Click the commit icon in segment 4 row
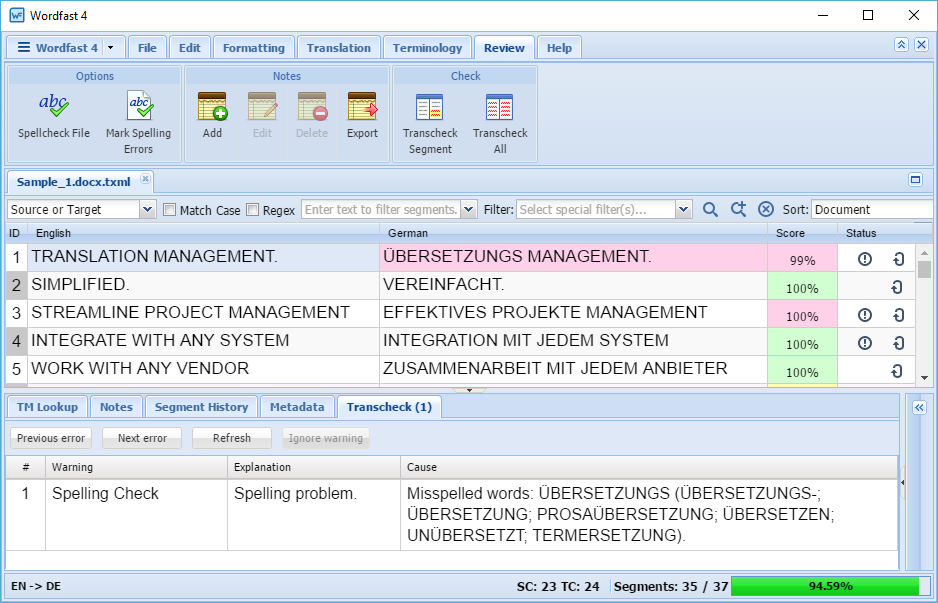The height and width of the screenshot is (603, 938). click(898, 343)
